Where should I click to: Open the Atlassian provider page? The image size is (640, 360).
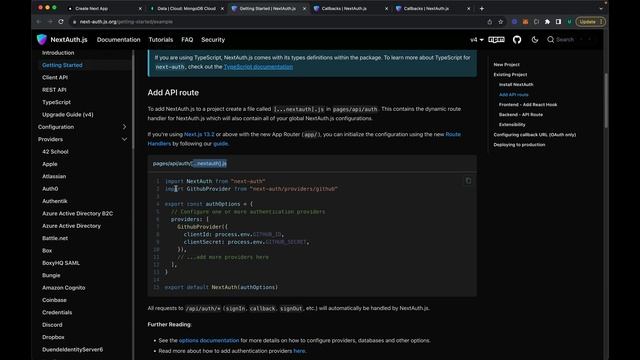54,176
